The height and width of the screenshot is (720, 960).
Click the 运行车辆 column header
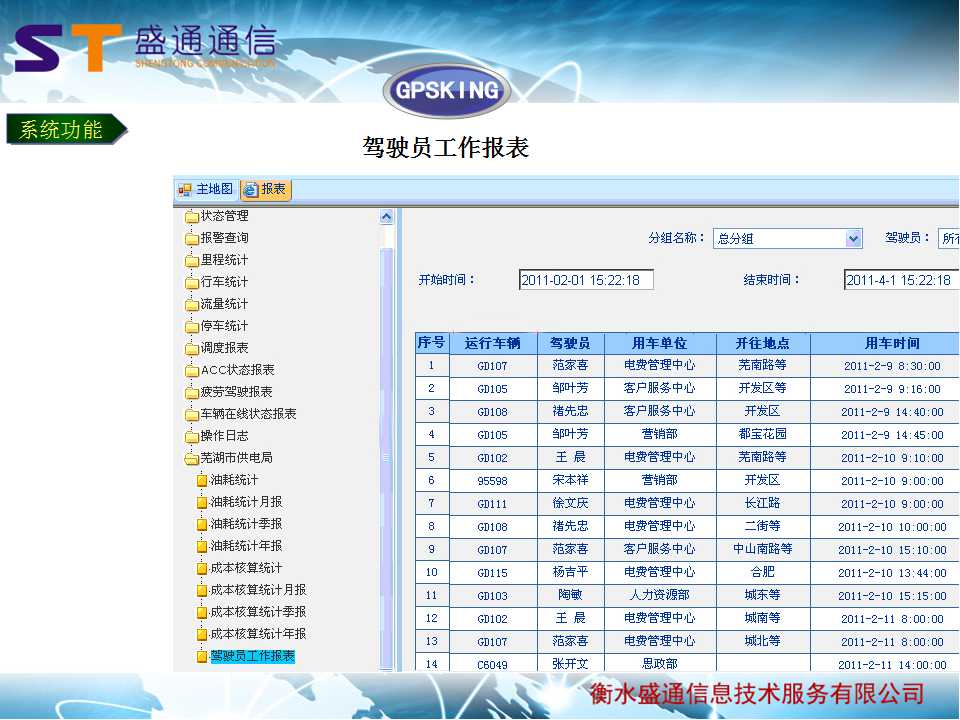click(x=493, y=343)
